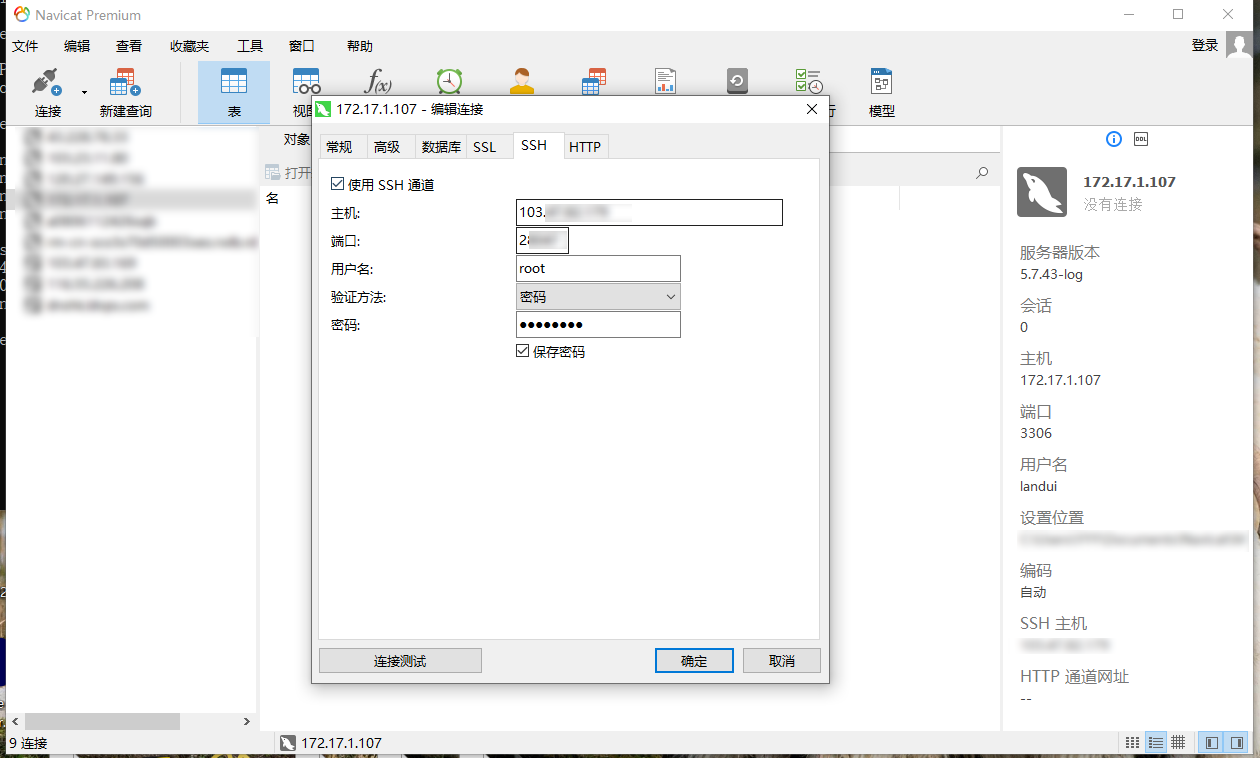The width and height of the screenshot is (1260, 758).
Task: Open the 模型 model toolbar icon
Action: click(x=881, y=82)
